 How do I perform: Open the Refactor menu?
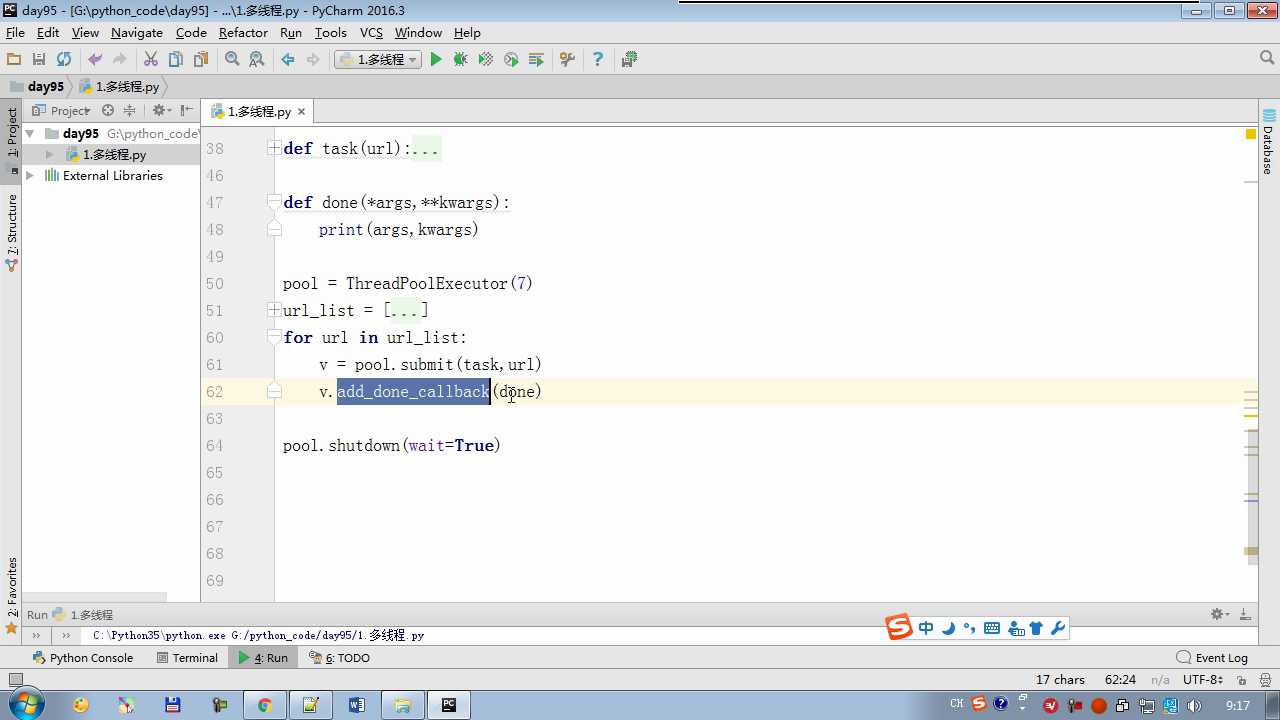243,33
